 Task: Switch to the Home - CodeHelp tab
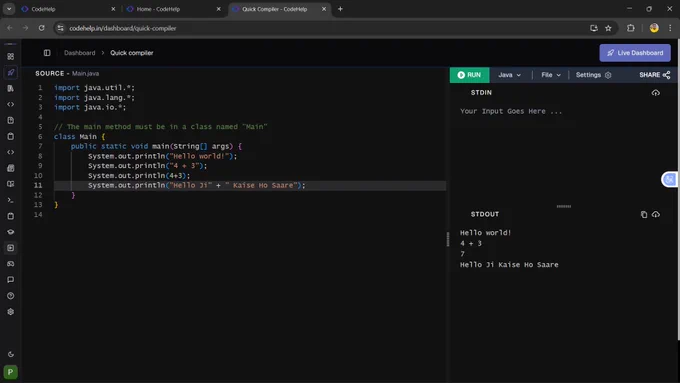point(173,9)
